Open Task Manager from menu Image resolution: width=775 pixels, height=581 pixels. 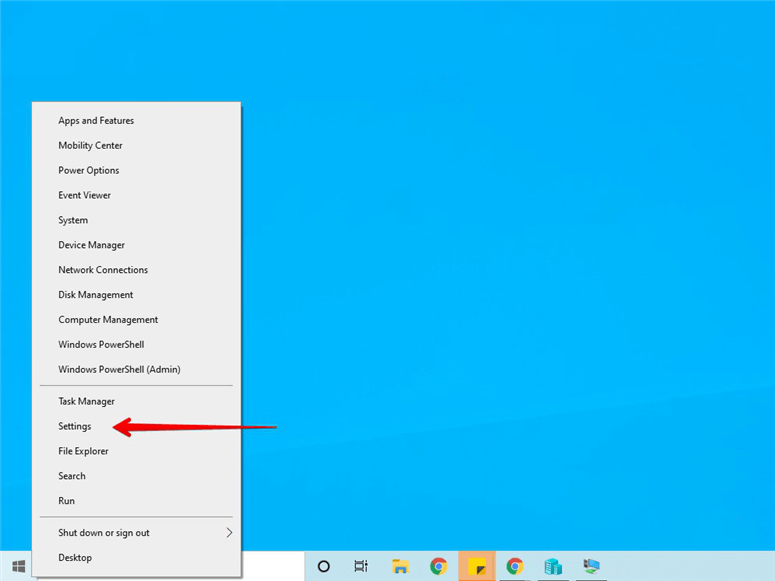point(136,402)
